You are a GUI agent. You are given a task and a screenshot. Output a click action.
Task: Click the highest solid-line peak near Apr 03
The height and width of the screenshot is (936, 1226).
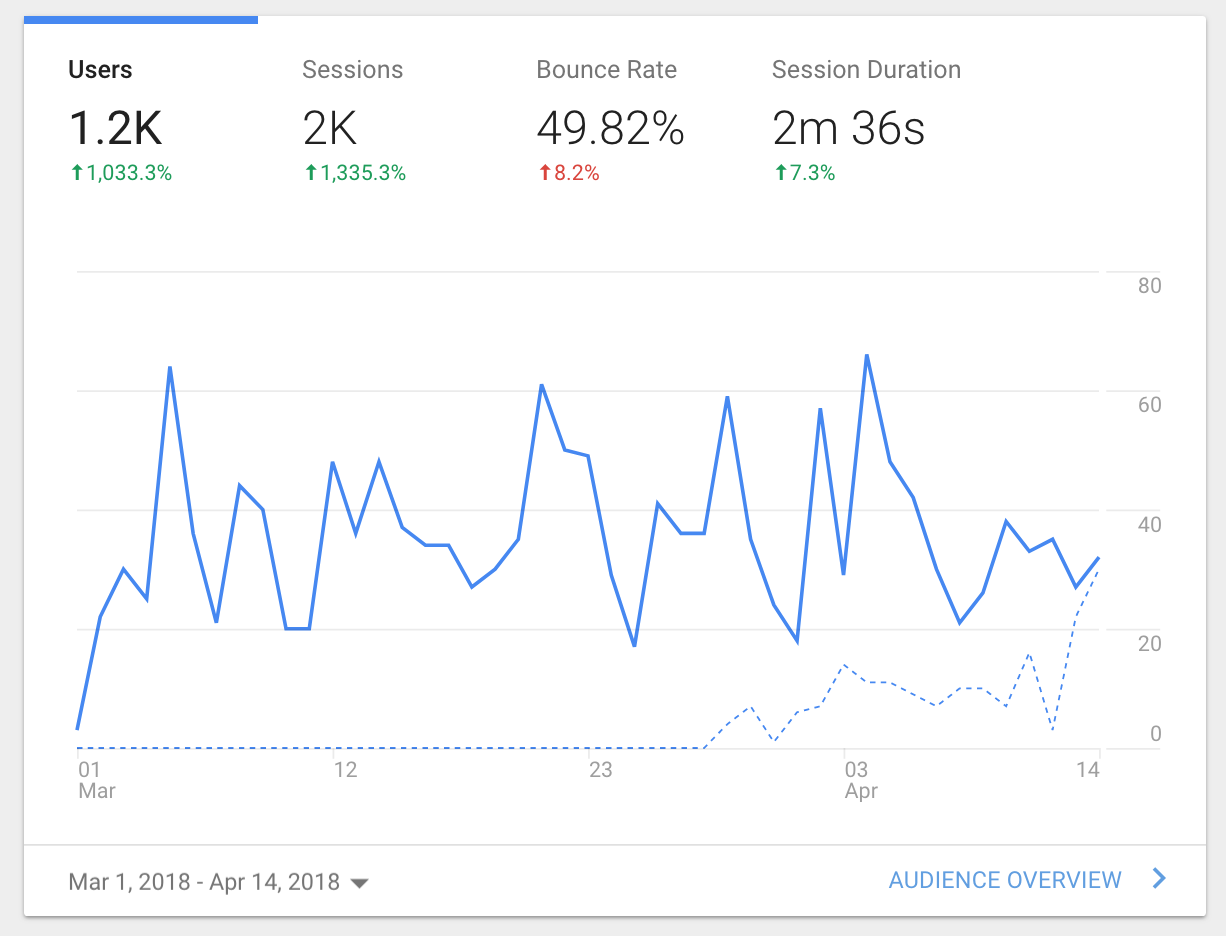point(867,355)
